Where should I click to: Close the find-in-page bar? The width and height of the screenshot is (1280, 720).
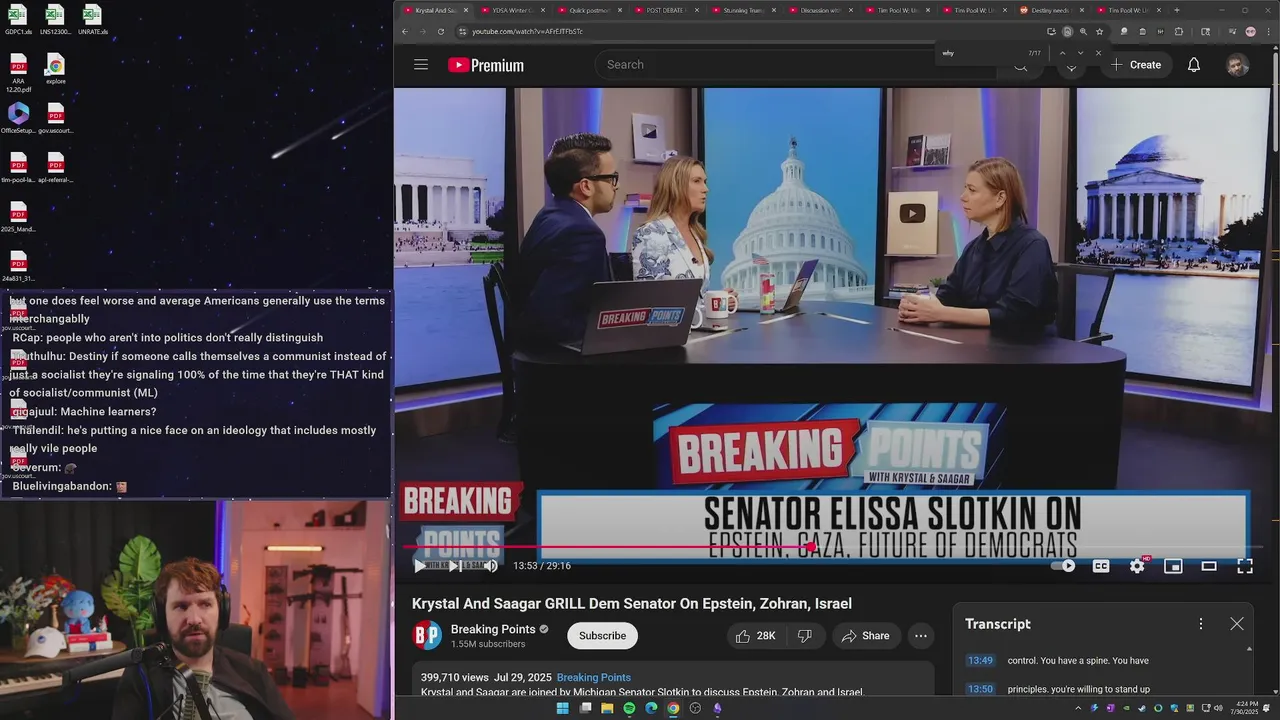pos(1098,53)
